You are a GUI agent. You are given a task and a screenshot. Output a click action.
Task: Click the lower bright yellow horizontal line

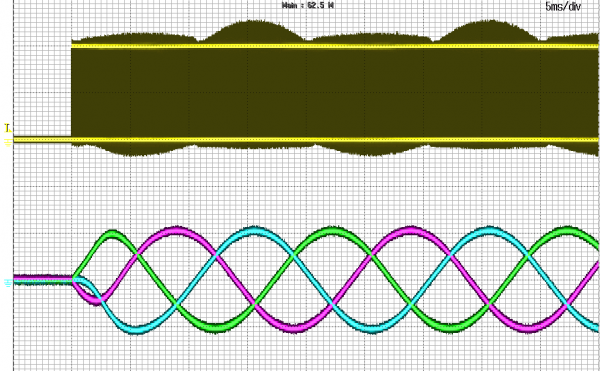pos(306,140)
